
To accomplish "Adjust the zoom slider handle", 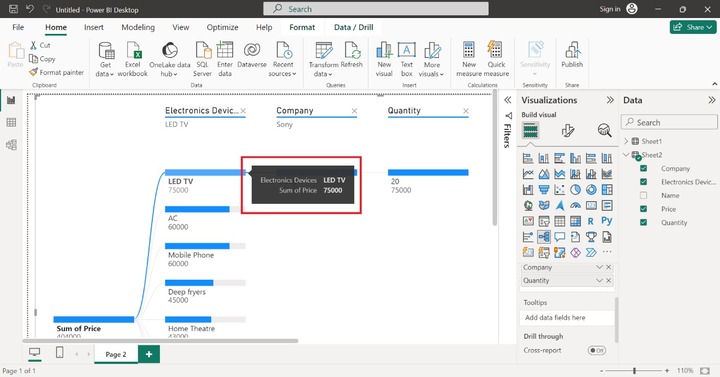I will coord(635,371).
